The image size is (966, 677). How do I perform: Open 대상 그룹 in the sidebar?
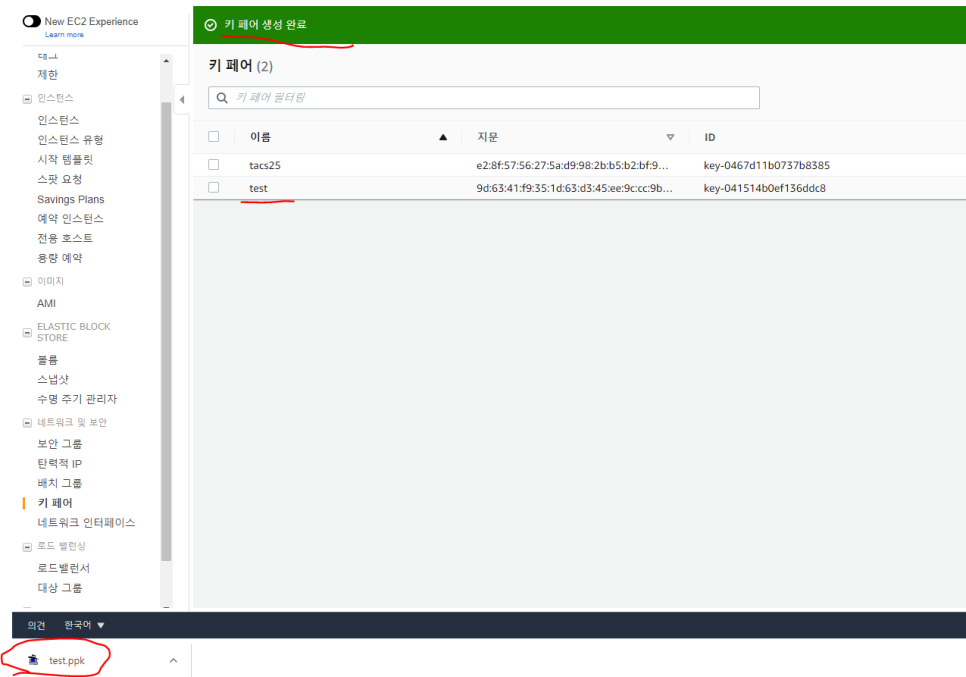(x=59, y=588)
